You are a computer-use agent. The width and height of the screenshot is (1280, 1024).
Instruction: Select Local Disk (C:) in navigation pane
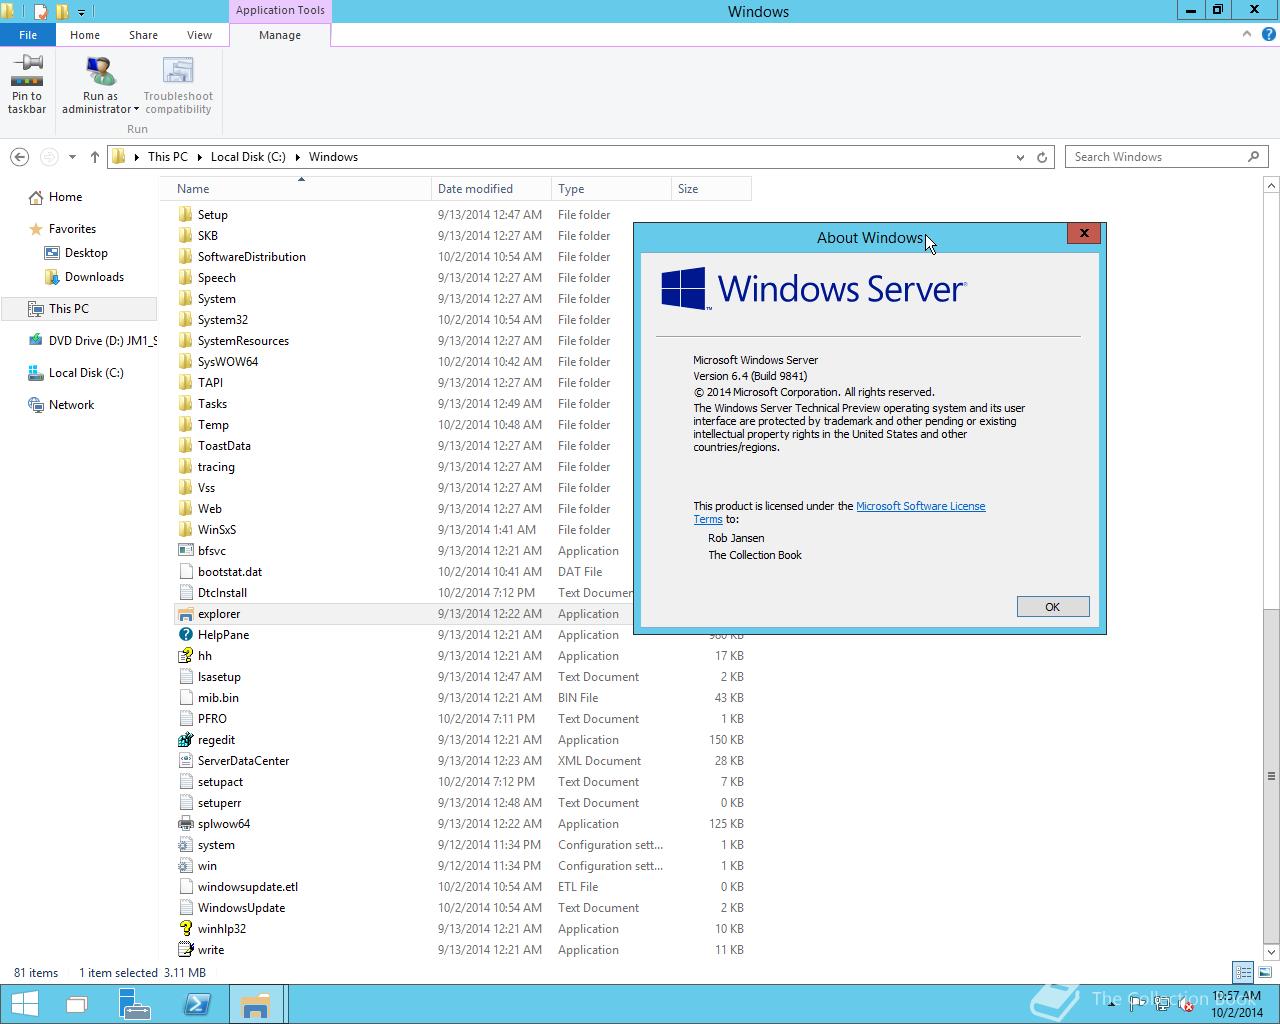86,373
